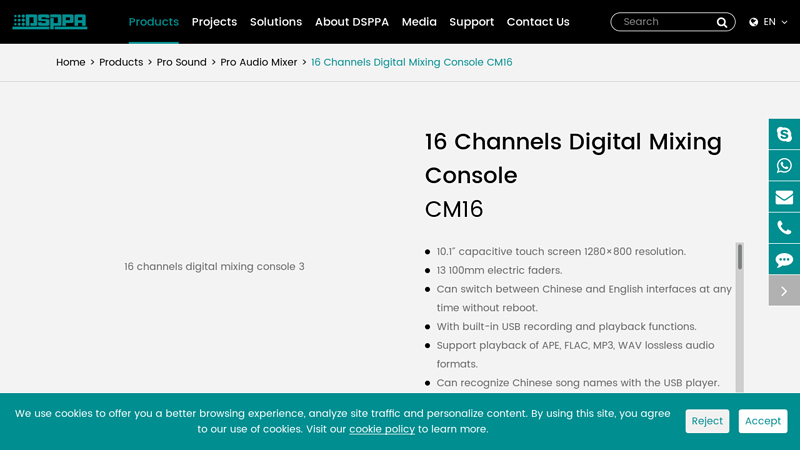Image resolution: width=800 pixels, height=450 pixels.
Task: Open the Media menu
Action: click(x=419, y=22)
